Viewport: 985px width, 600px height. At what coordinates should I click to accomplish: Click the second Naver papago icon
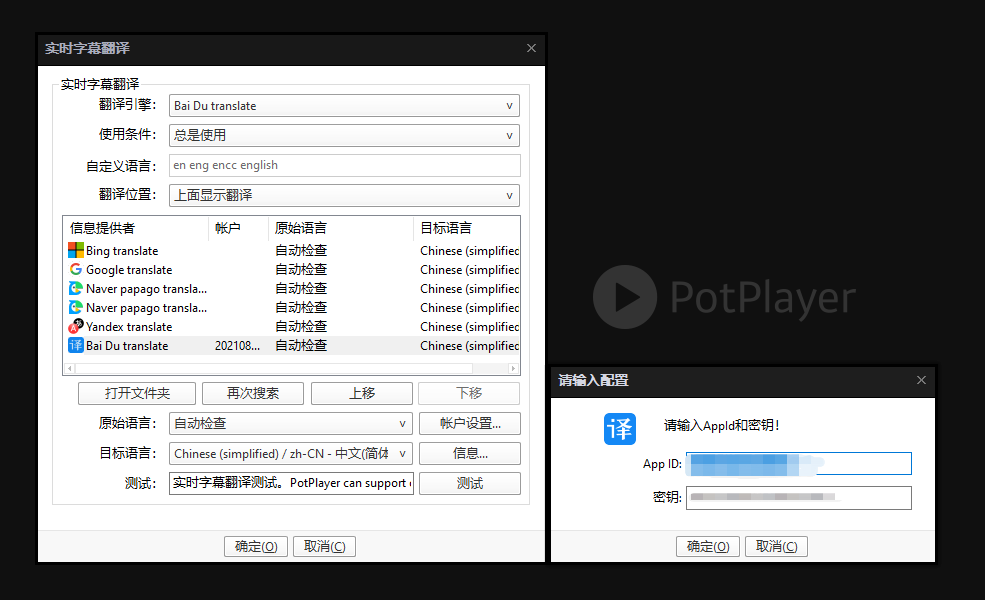click(75, 307)
